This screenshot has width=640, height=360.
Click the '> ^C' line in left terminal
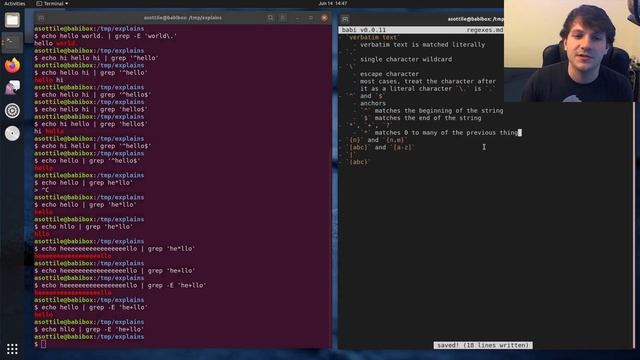pos(42,190)
